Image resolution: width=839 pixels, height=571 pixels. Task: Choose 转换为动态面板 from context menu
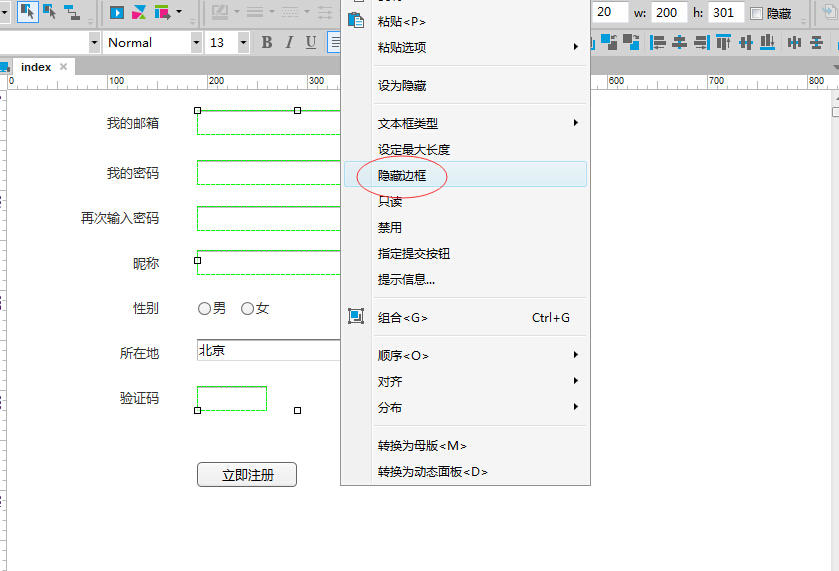coord(432,471)
